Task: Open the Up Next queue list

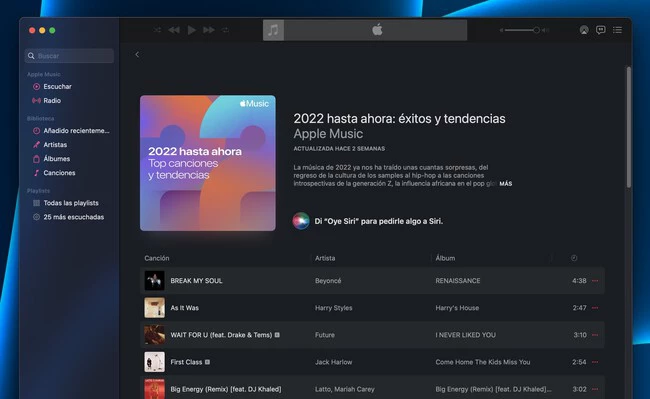Action: click(x=618, y=30)
